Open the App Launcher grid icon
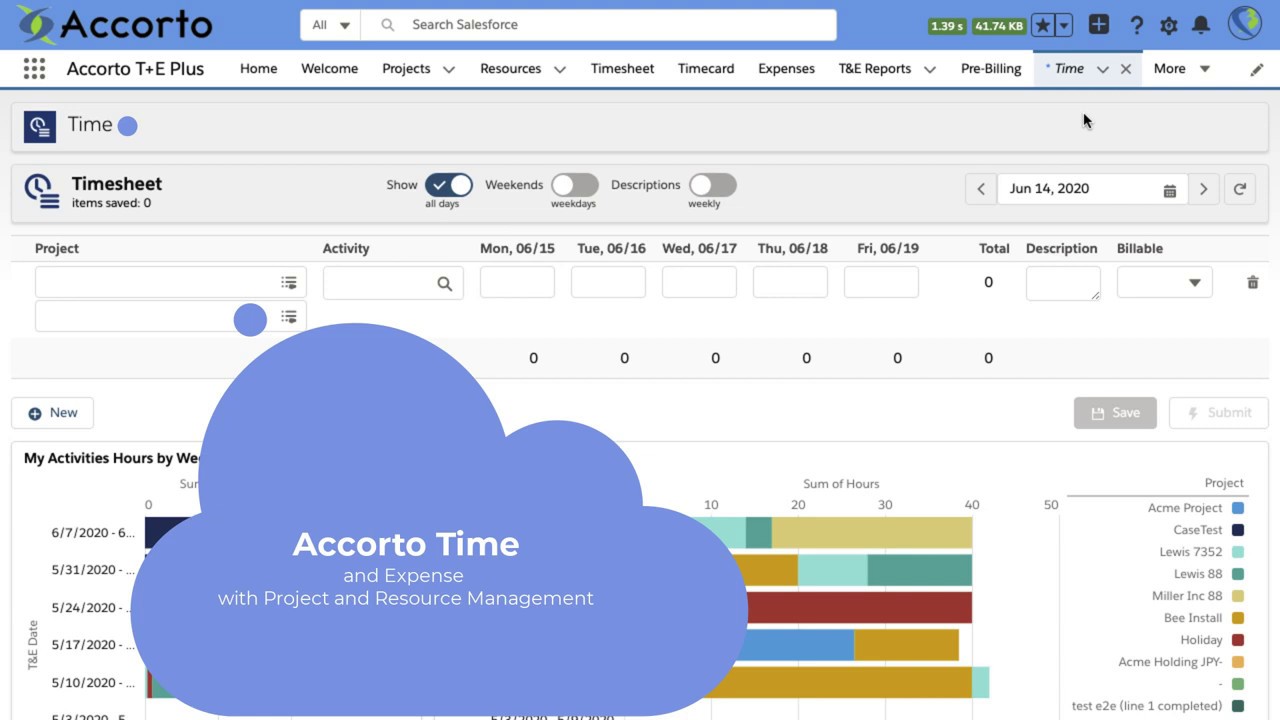This screenshot has width=1280, height=720. [34, 68]
